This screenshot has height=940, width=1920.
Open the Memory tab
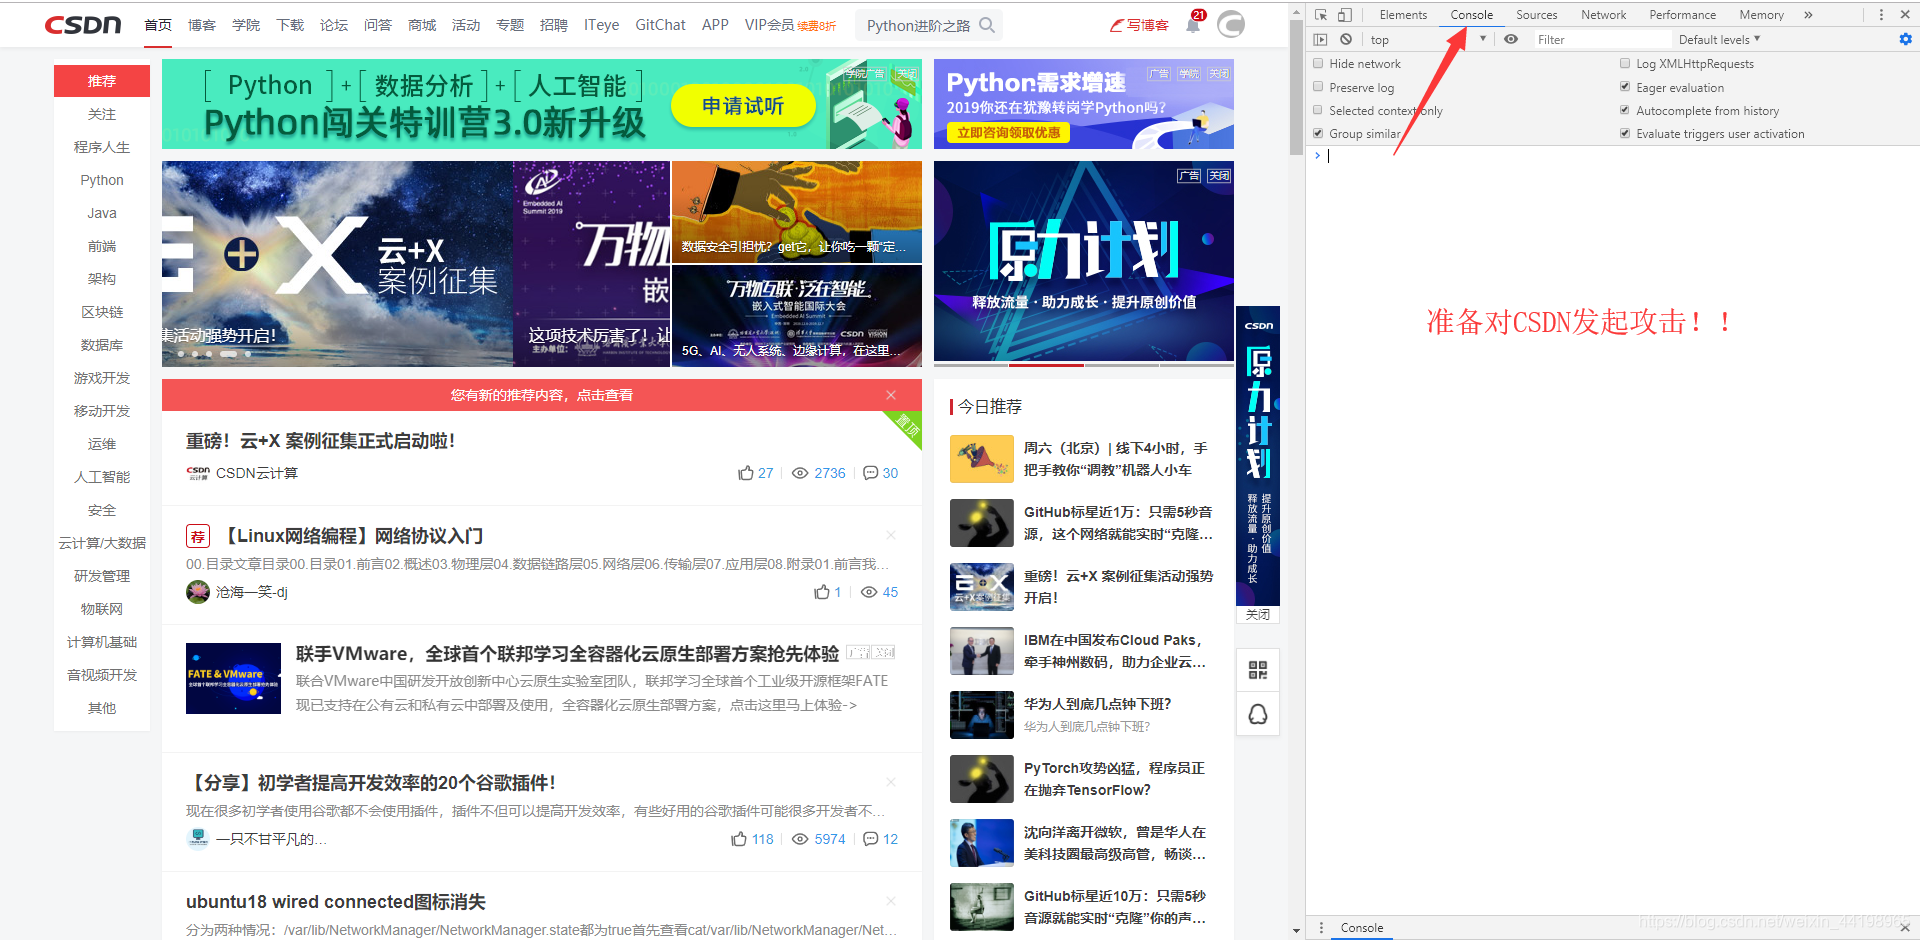(1761, 15)
